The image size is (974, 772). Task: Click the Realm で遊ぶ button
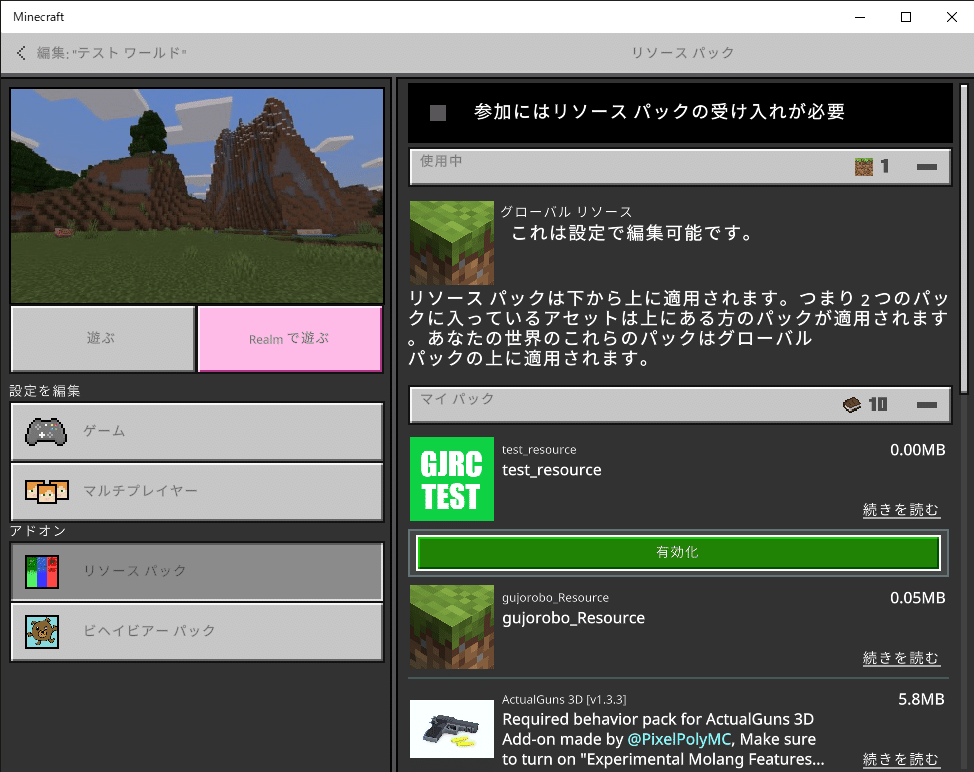[x=289, y=338]
